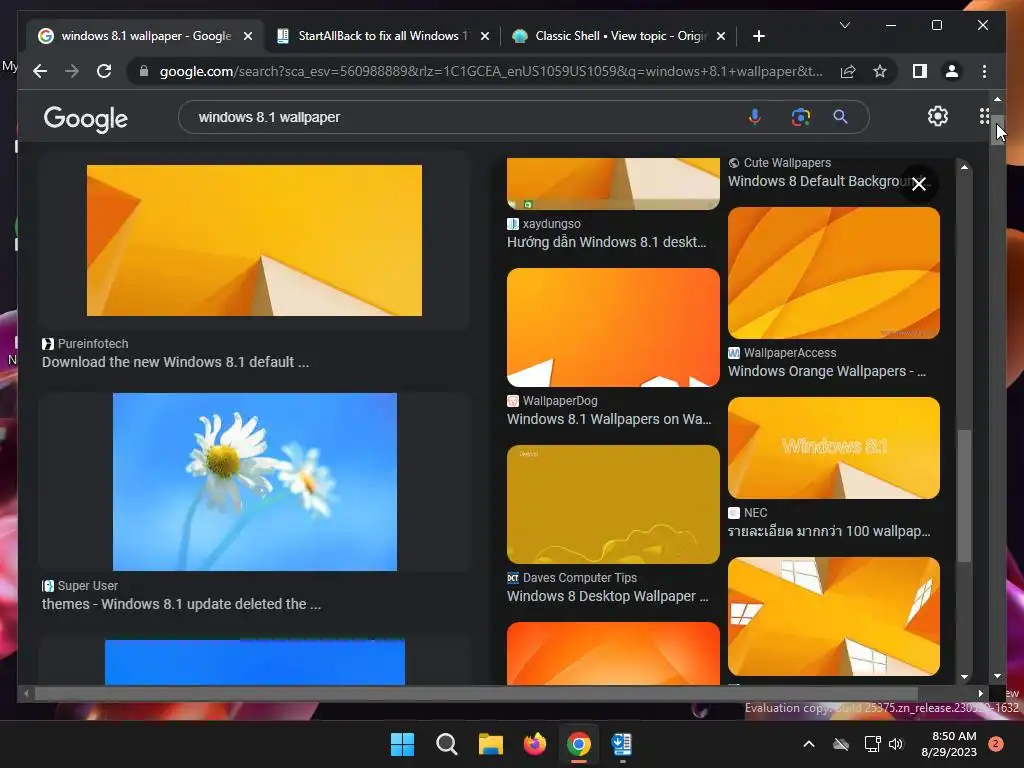
Task: Reload the Google search page
Action: [x=104, y=71]
